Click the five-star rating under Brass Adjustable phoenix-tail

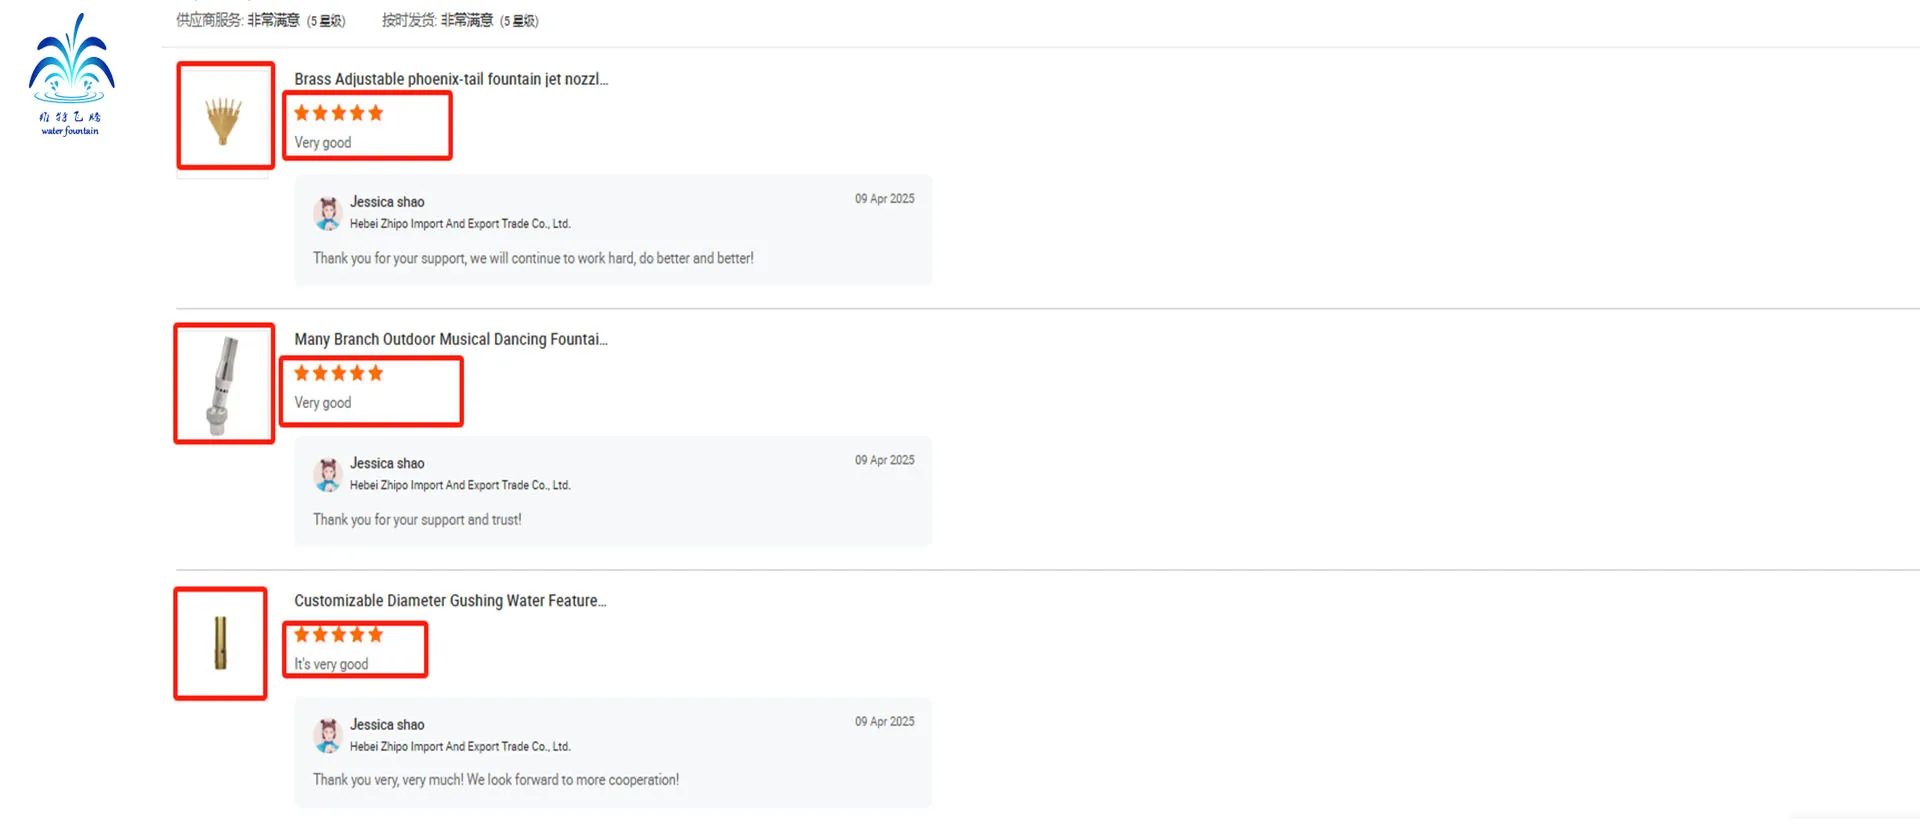click(338, 114)
